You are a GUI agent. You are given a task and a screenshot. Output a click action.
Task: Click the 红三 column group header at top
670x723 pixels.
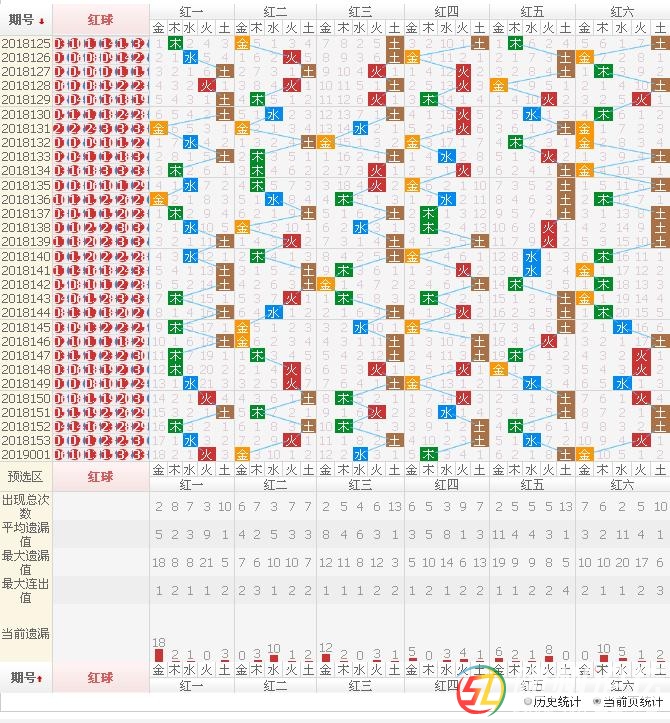[x=361, y=10]
